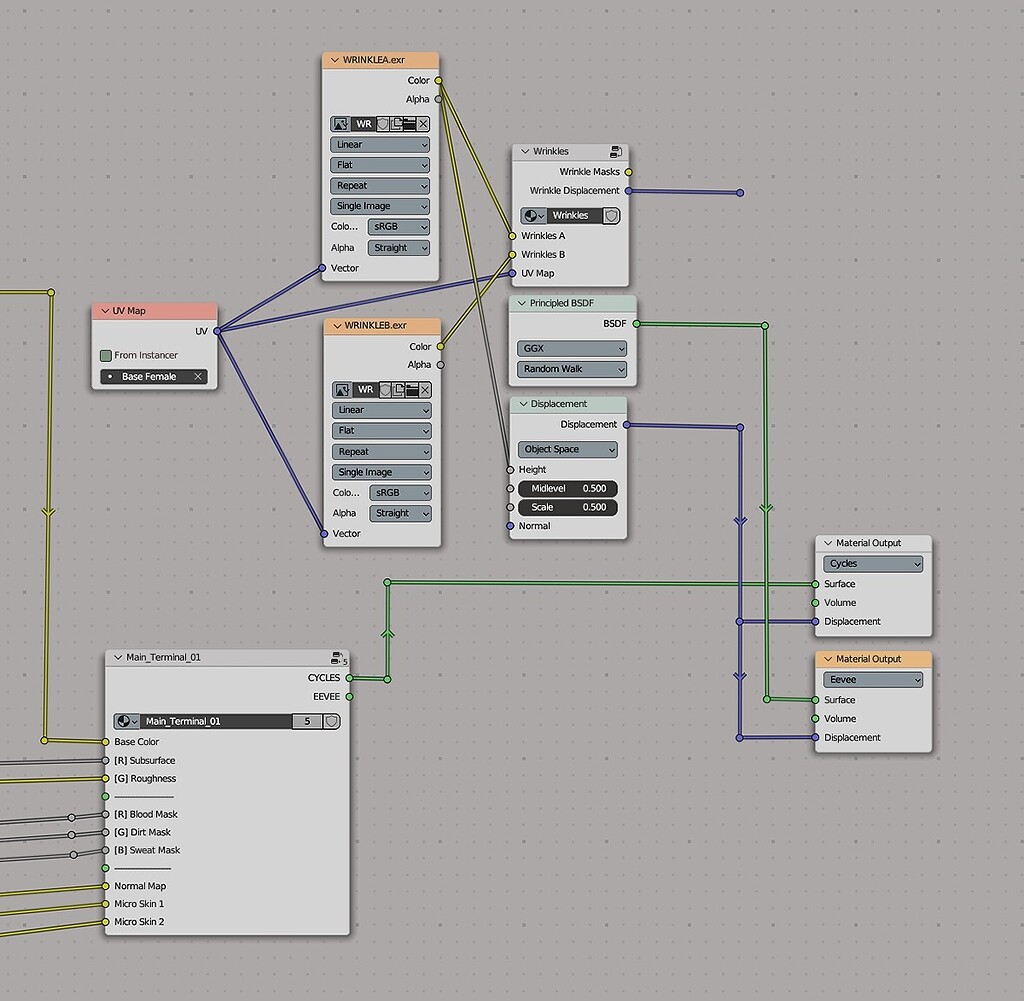Screen dimensions: 1024x1001
Task: Open Linear interpolation dropdown in WRINKLEB.exr
Action: point(381,410)
